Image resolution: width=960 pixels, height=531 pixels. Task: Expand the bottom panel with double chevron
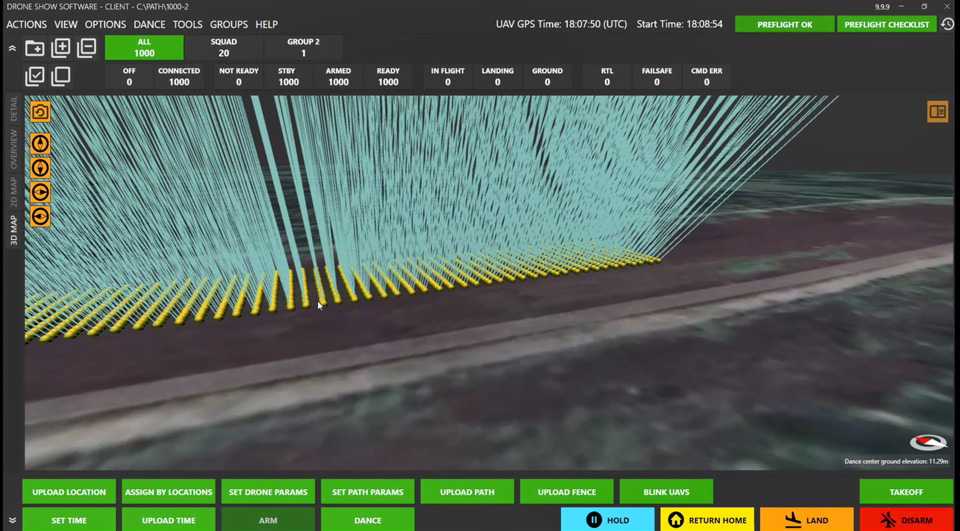(12, 520)
